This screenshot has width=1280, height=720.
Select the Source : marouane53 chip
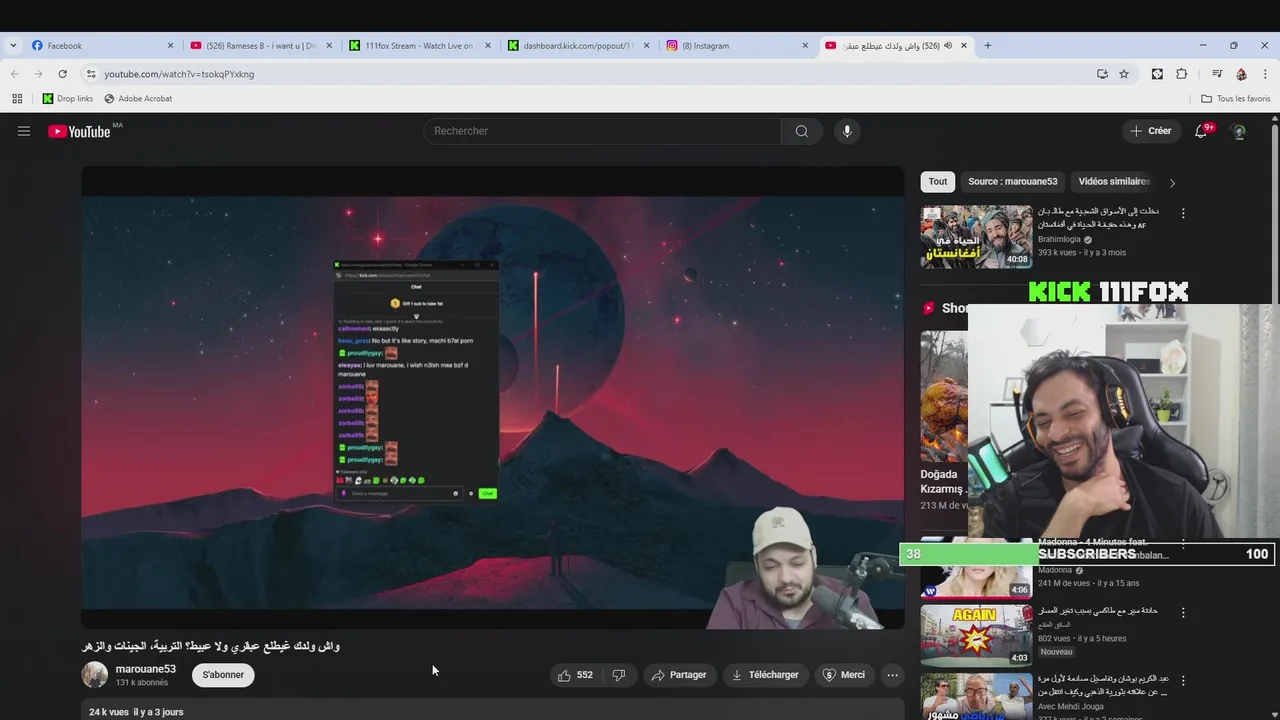(1012, 182)
